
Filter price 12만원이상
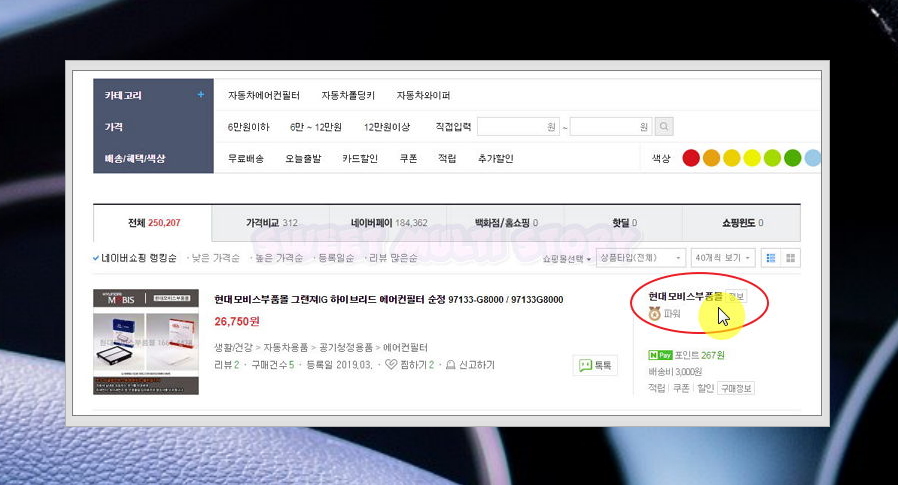(387, 127)
